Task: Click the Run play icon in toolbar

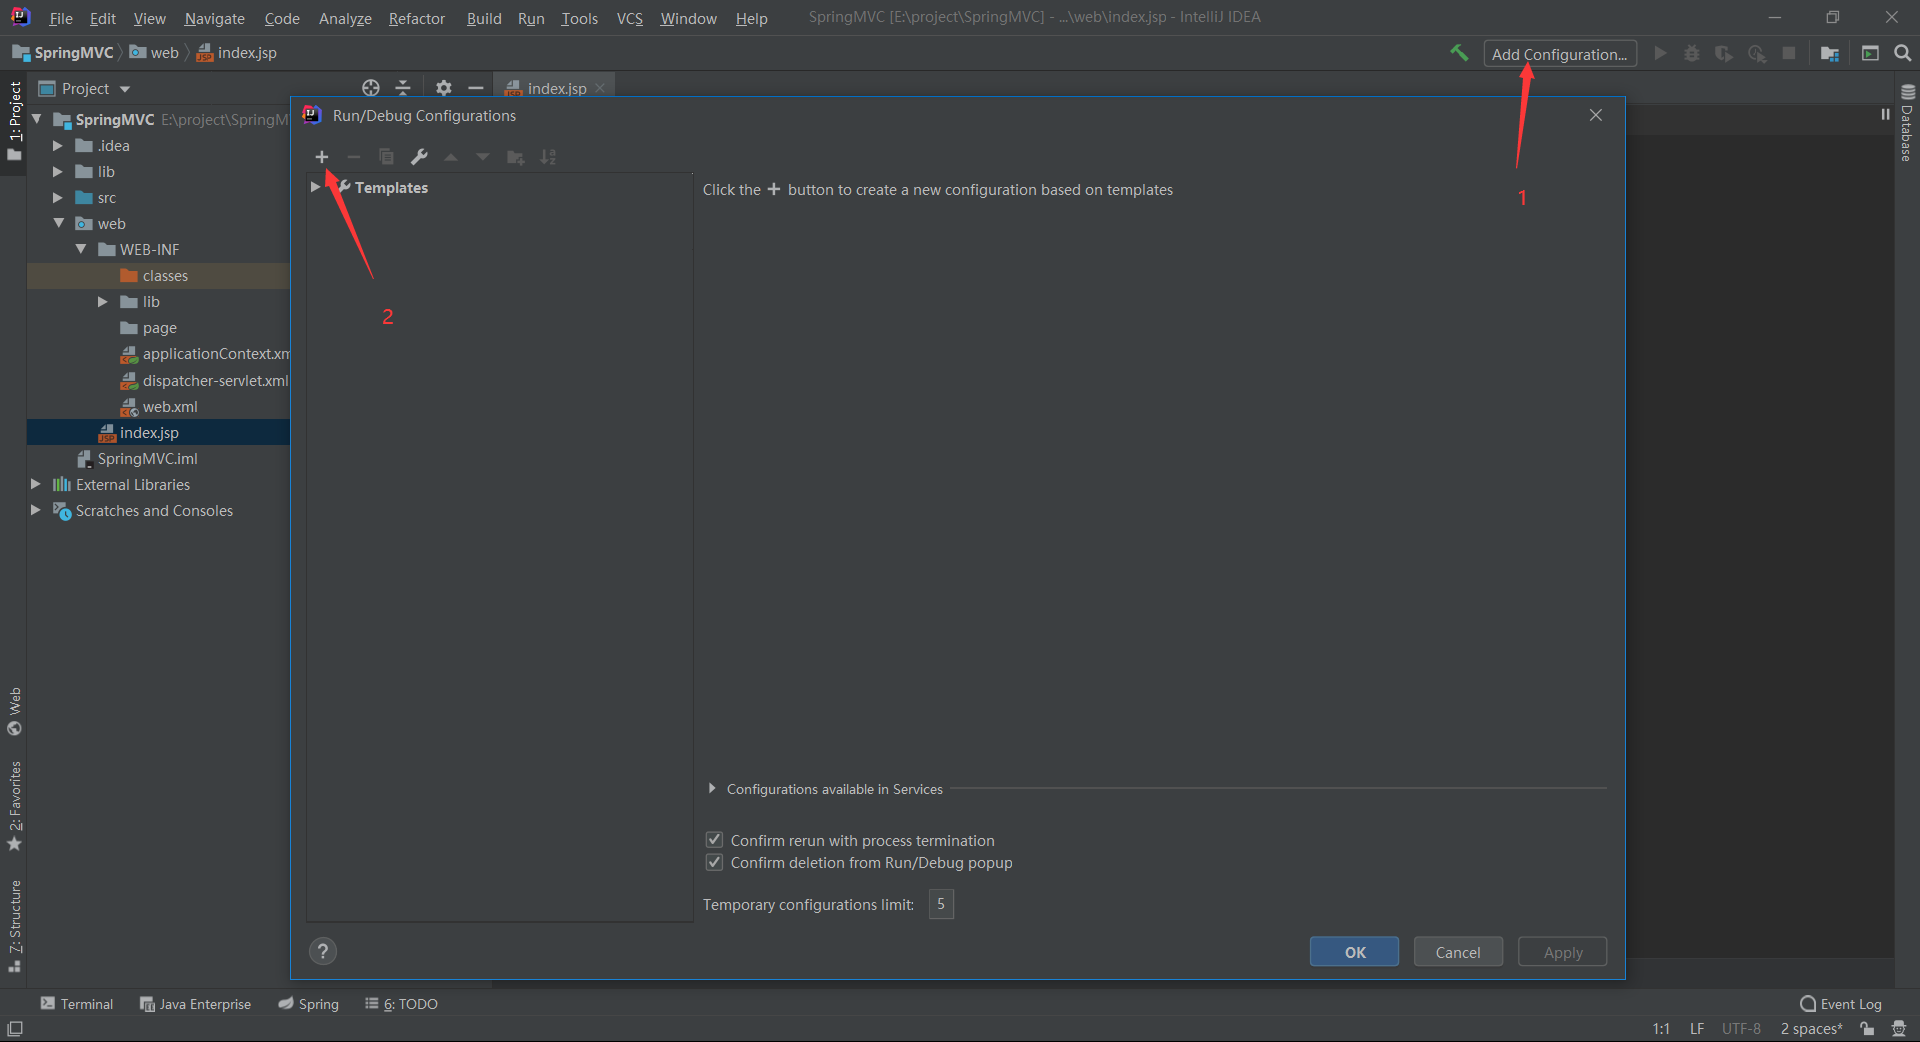Action: 1660,53
